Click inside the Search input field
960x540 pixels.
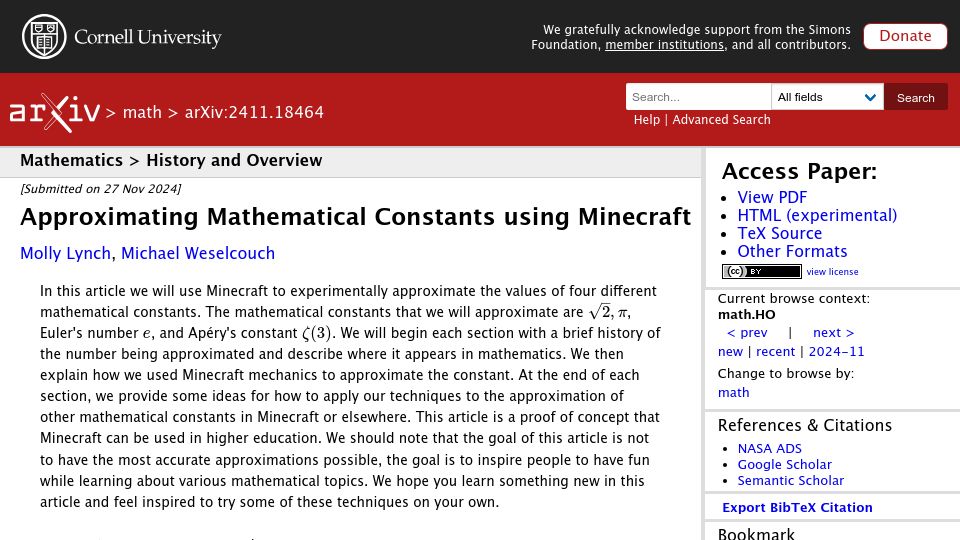coord(698,97)
